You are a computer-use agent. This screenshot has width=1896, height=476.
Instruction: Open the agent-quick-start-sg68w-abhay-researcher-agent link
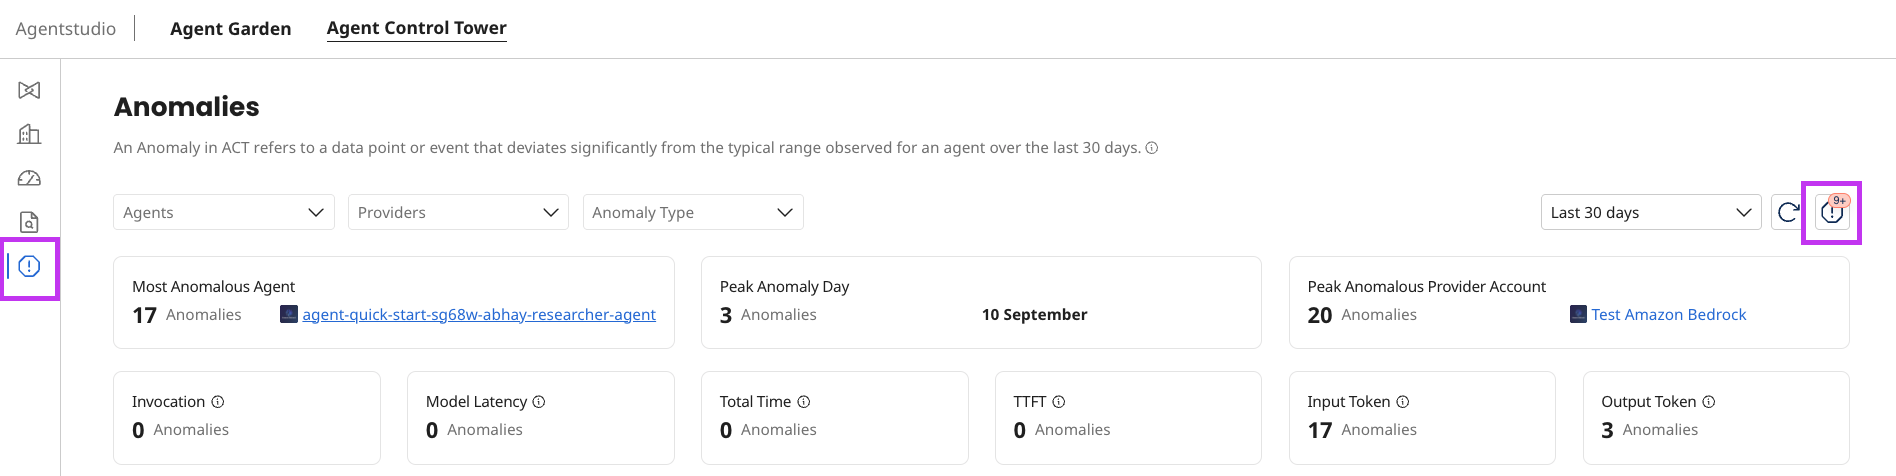click(479, 315)
